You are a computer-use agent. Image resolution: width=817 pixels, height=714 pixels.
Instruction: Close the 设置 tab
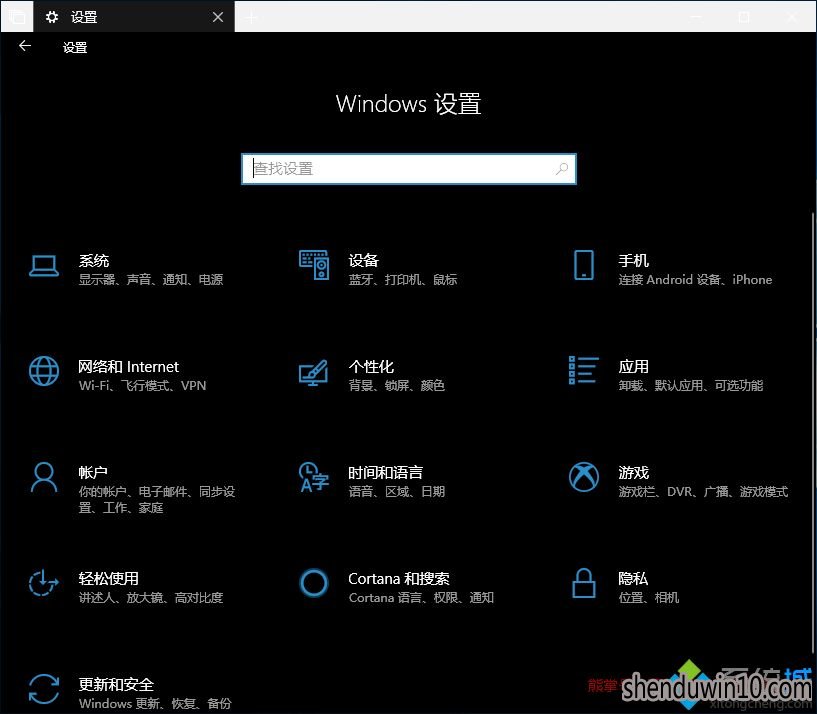pos(218,17)
